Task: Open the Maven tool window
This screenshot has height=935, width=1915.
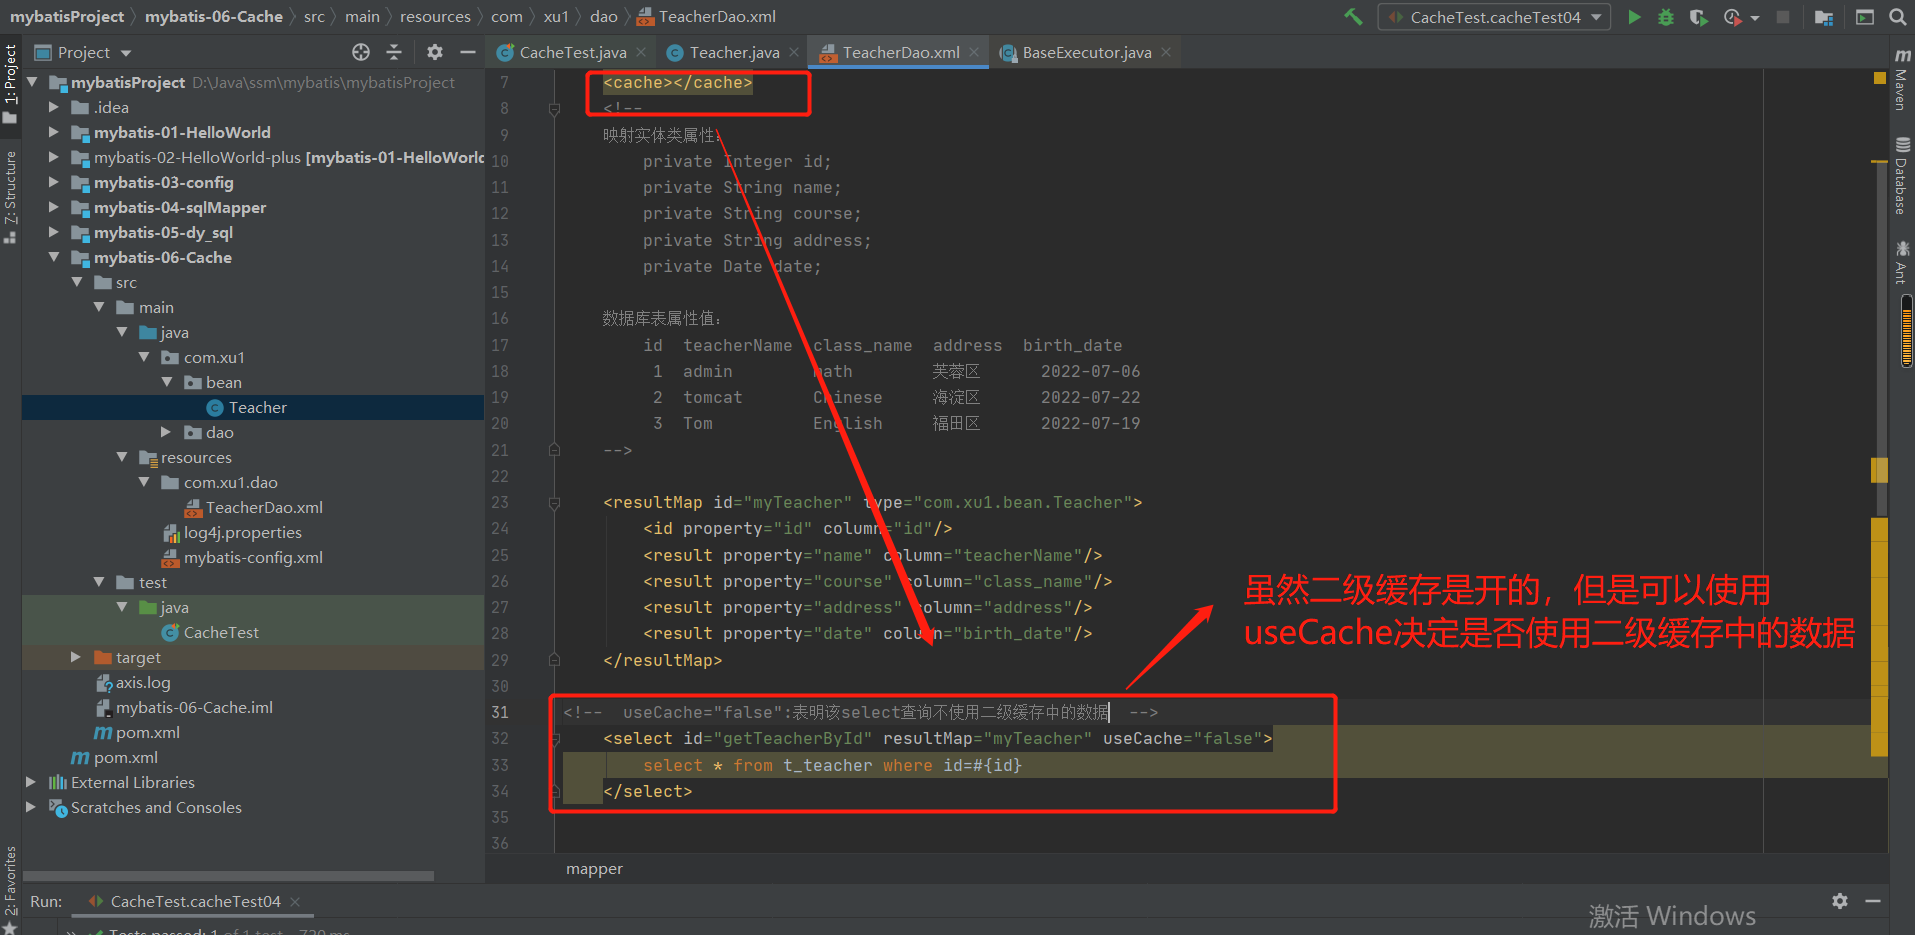Action: (1902, 78)
